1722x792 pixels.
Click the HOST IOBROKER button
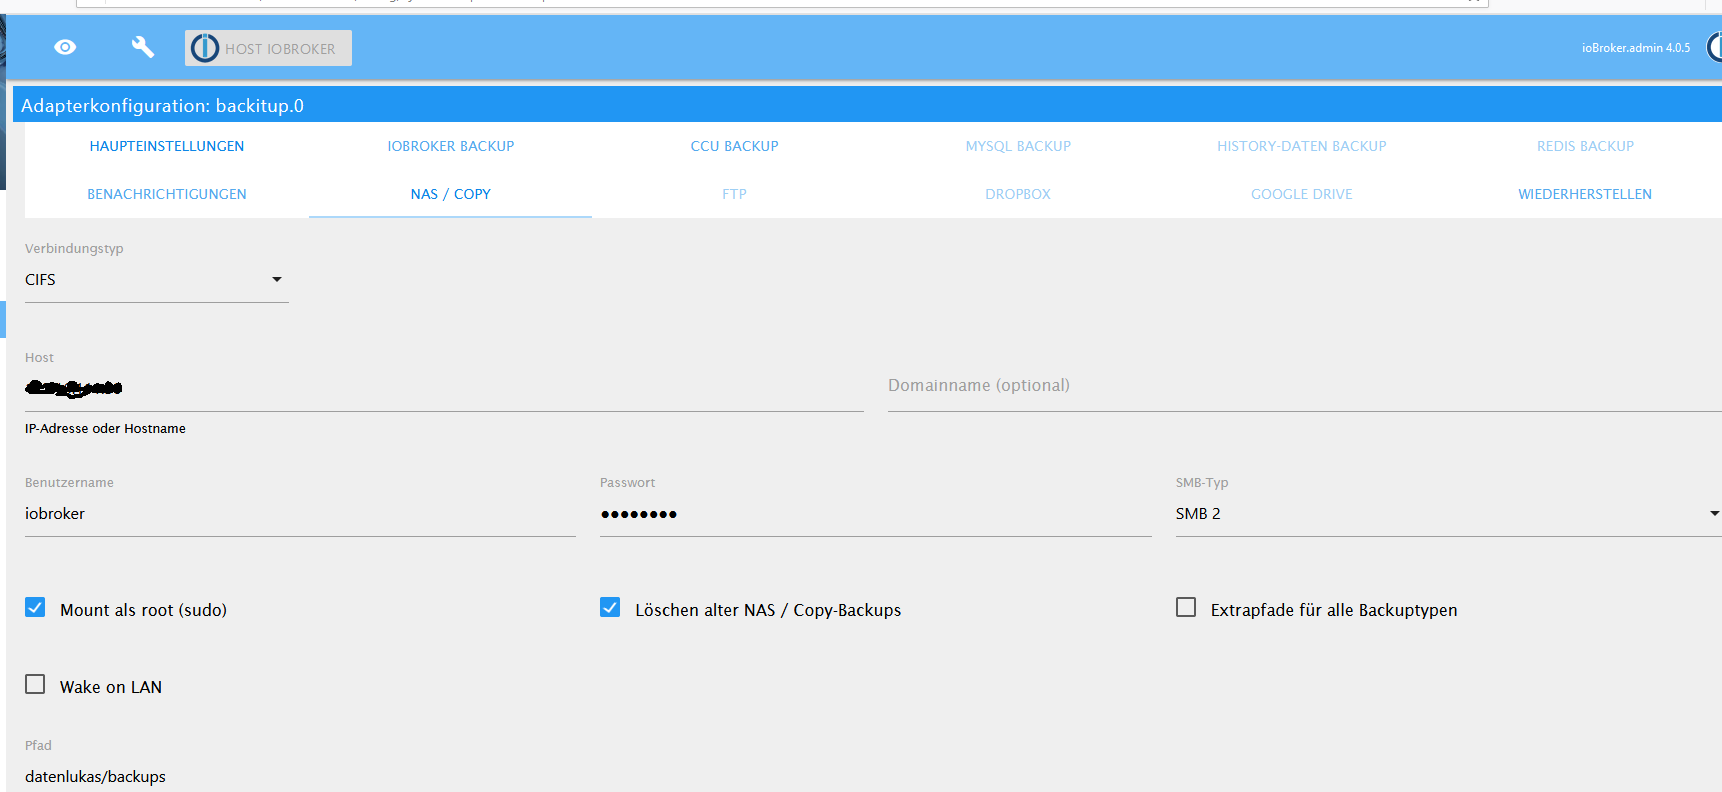268,48
